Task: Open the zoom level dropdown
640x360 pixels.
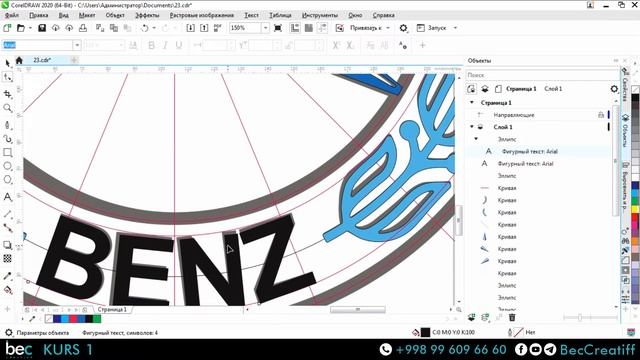Action: click(265, 28)
